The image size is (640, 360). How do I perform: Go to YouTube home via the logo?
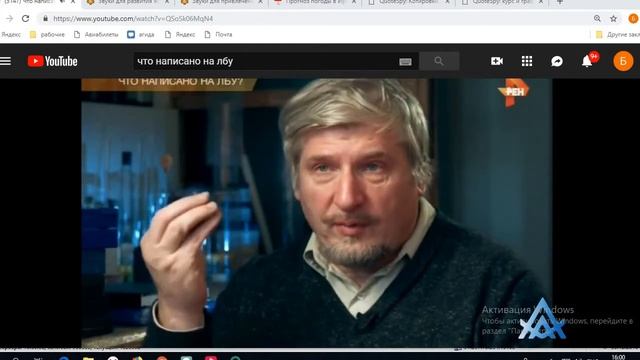(x=53, y=61)
